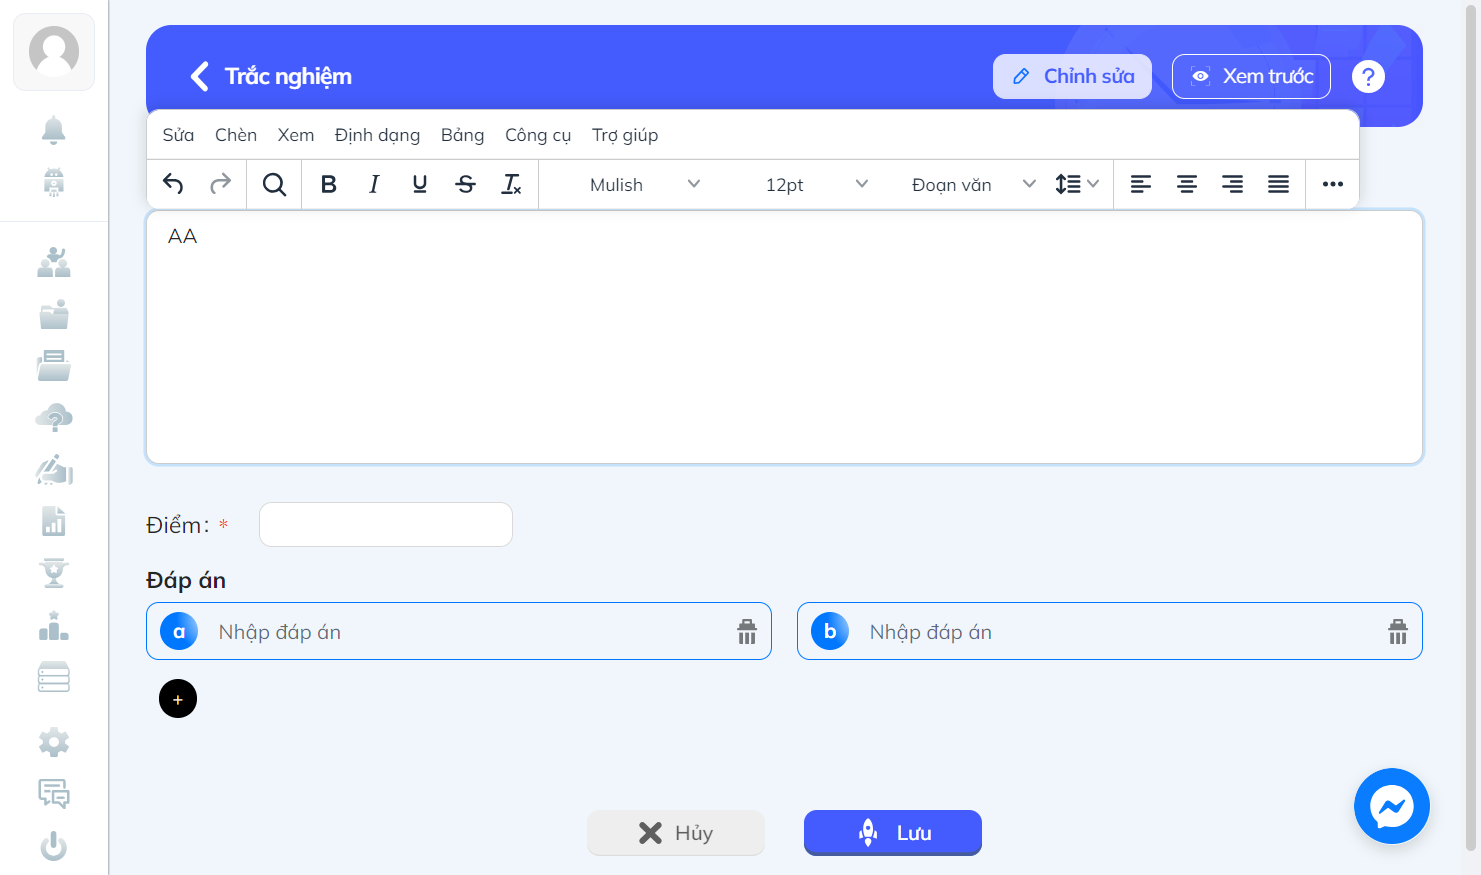Open the leaderboard podium sidebar icon
This screenshot has width=1481, height=875.
click(x=54, y=626)
